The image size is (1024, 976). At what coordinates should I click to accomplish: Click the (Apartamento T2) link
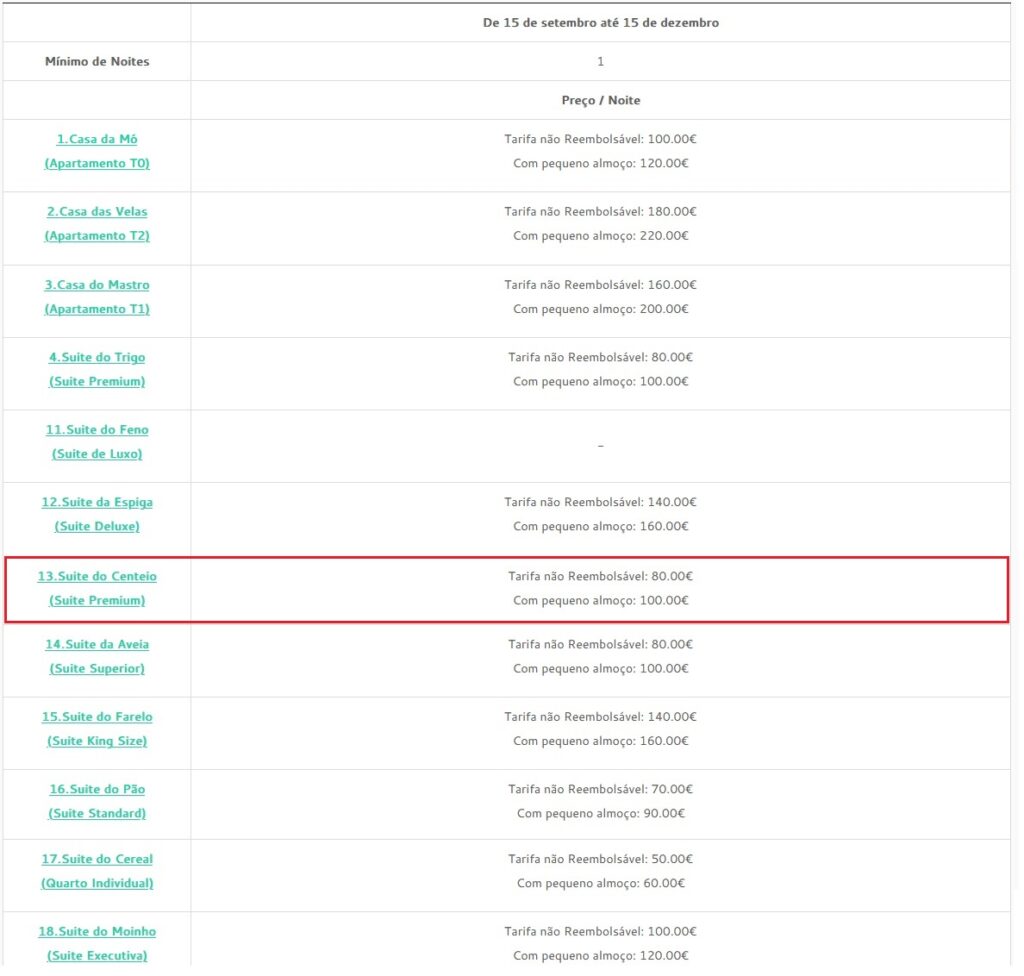pos(97,236)
